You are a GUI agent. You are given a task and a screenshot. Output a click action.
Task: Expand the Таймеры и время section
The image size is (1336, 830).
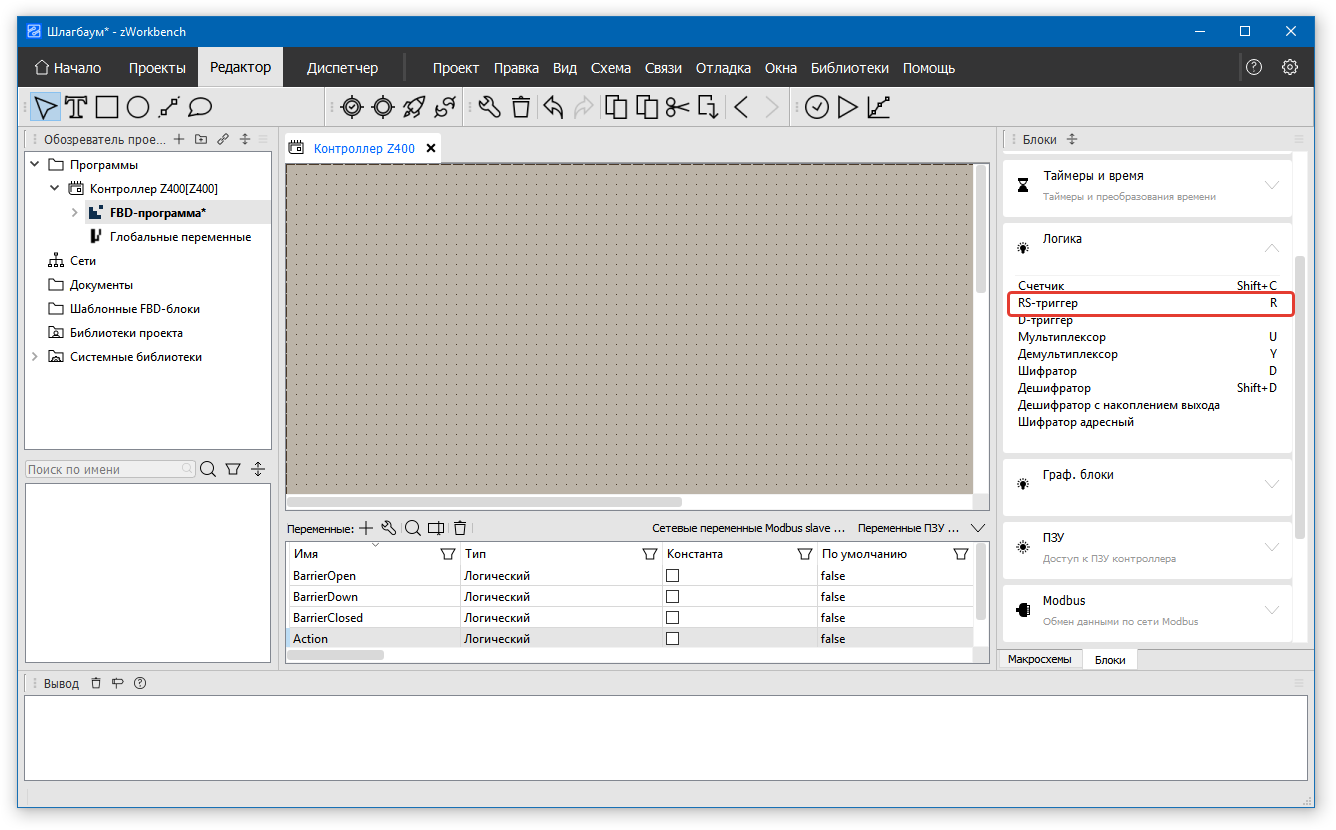[1272, 185]
